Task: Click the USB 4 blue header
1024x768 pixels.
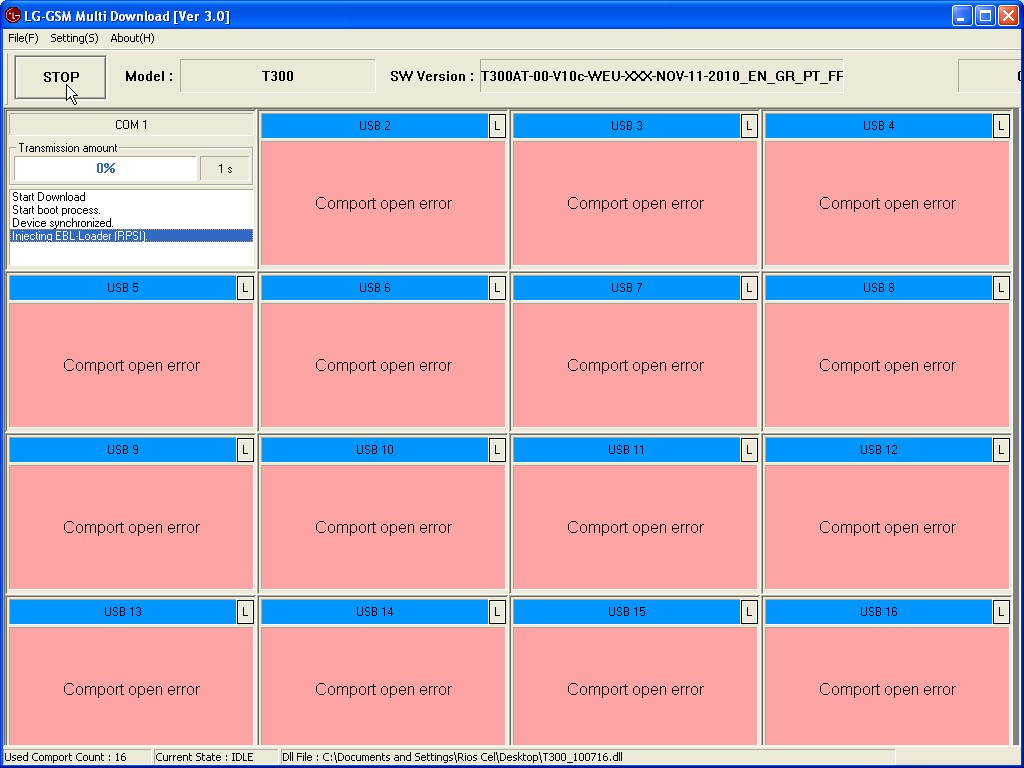Action: pos(878,126)
